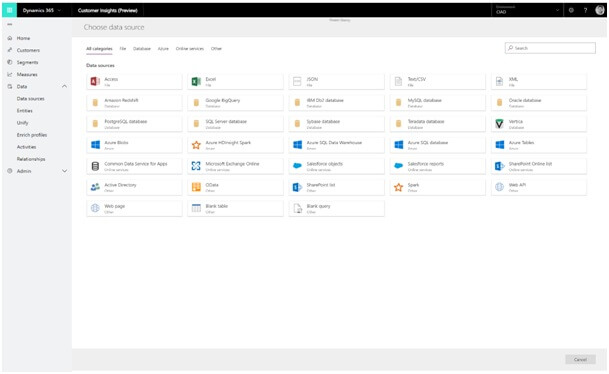Select the SQL Server database tile
Viewport: 609px width, 374px height.
(235, 124)
